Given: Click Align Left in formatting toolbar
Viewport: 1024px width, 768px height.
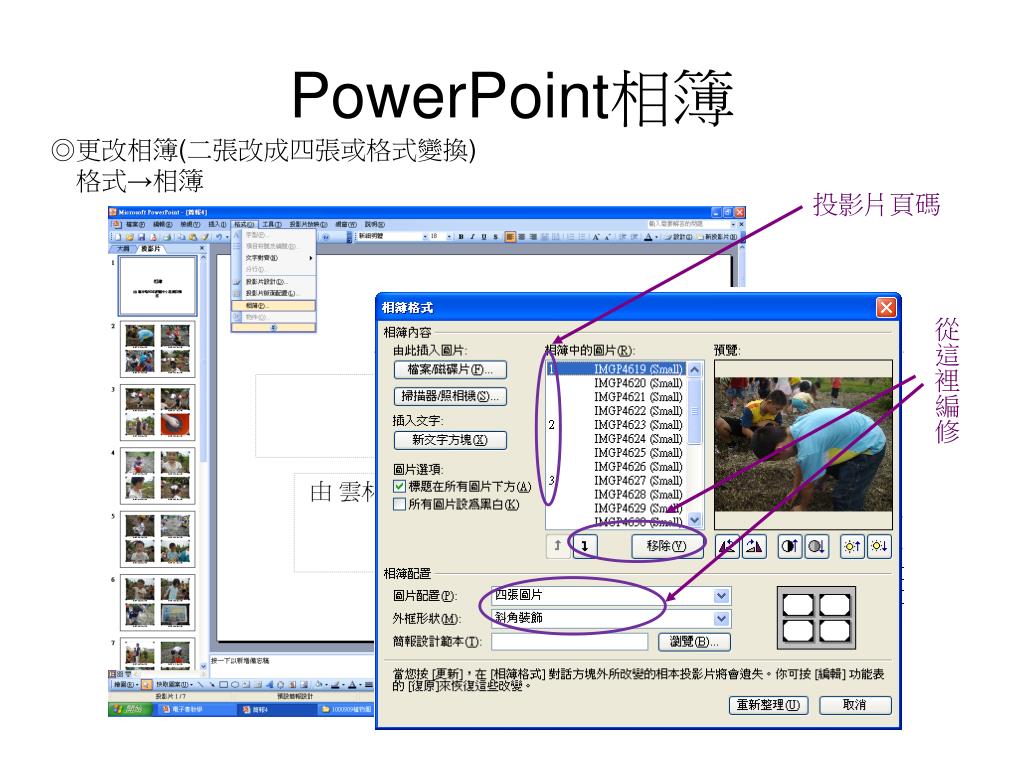Looking at the screenshot, I should click(510, 236).
